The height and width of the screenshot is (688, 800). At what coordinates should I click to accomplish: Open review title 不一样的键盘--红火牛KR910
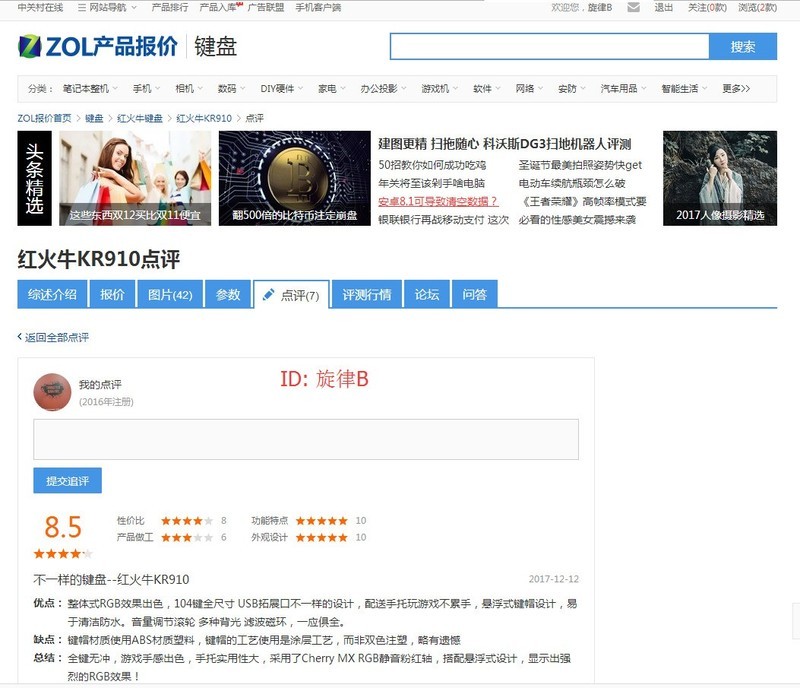[111, 579]
